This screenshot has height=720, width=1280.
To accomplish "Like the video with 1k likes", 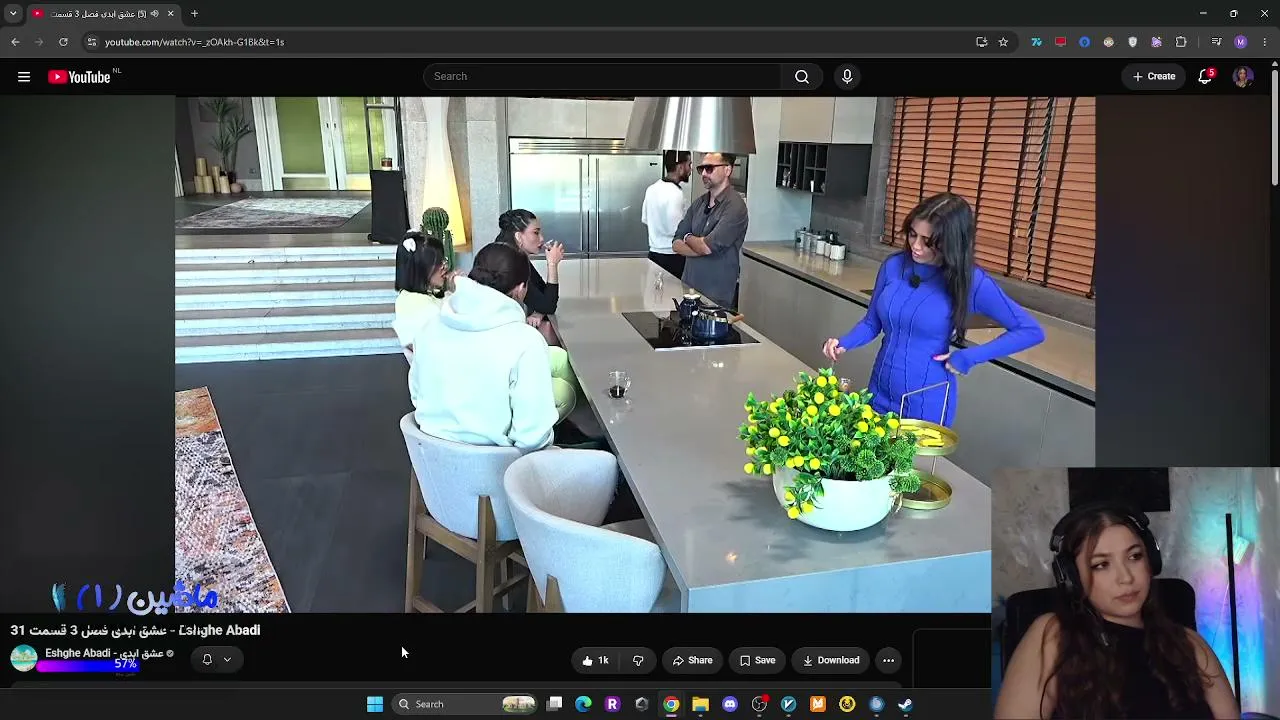I will 596,660.
